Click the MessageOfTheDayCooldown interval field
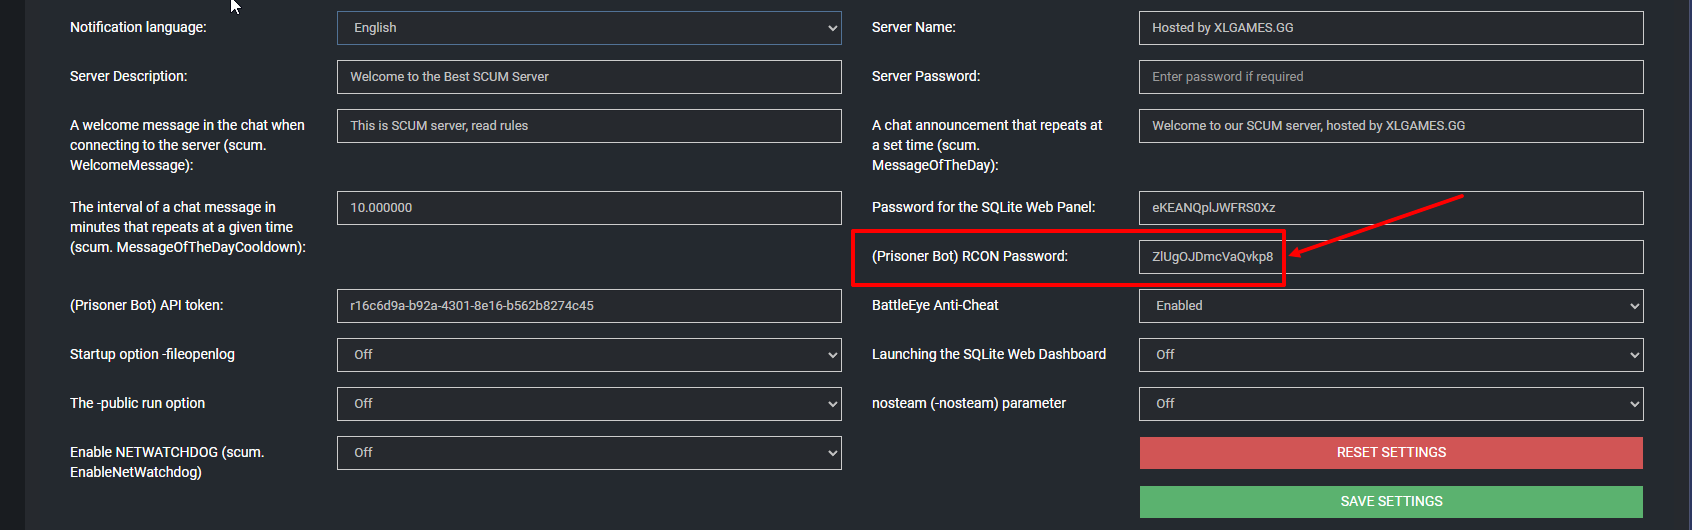 (x=588, y=208)
